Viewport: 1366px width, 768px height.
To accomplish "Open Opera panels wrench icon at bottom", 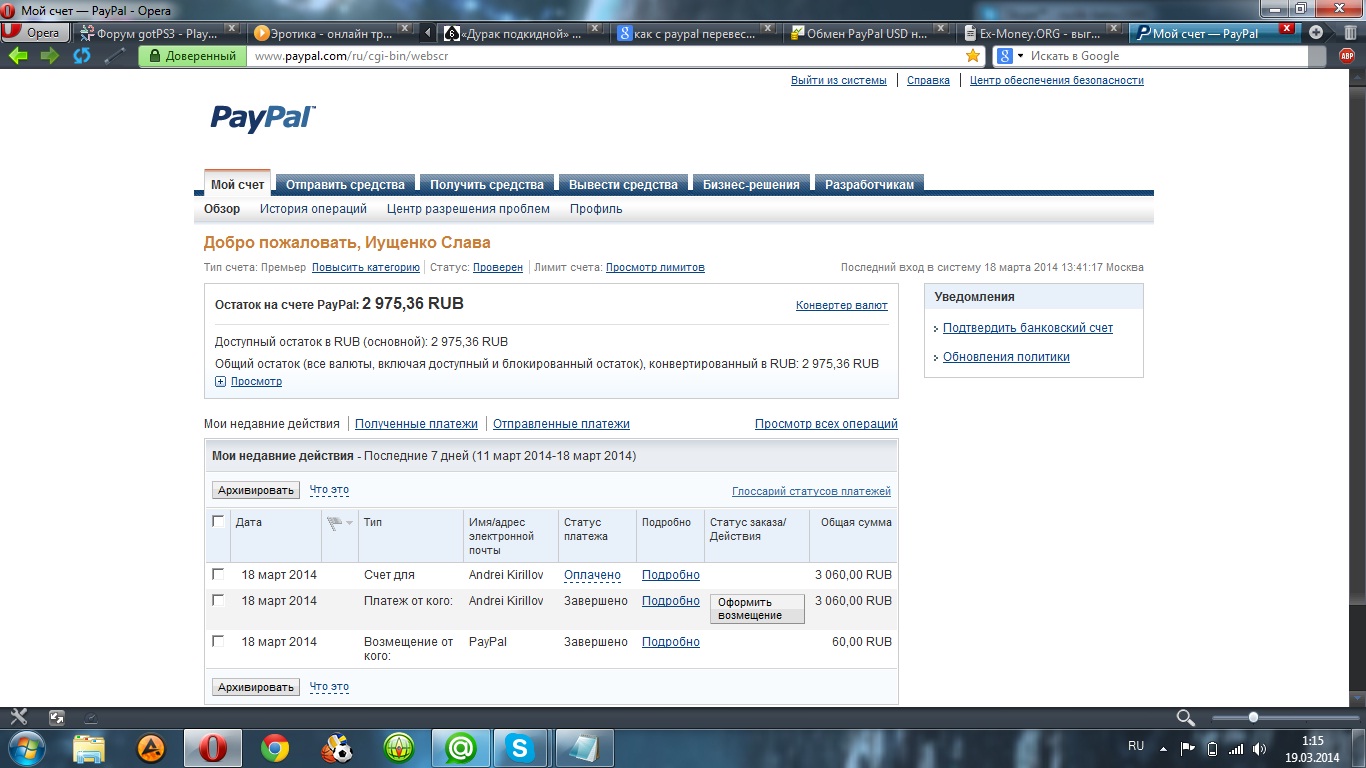I will (18, 717).
